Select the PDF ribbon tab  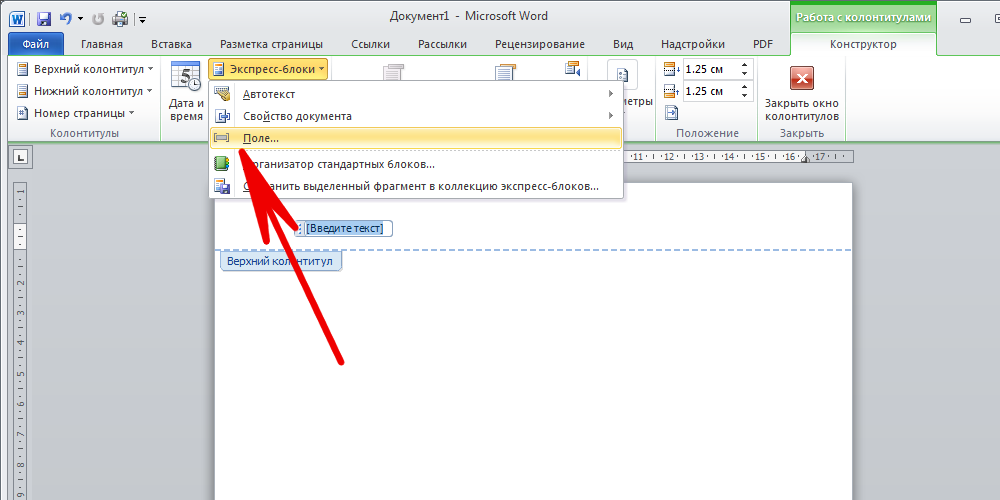point(762,44)
